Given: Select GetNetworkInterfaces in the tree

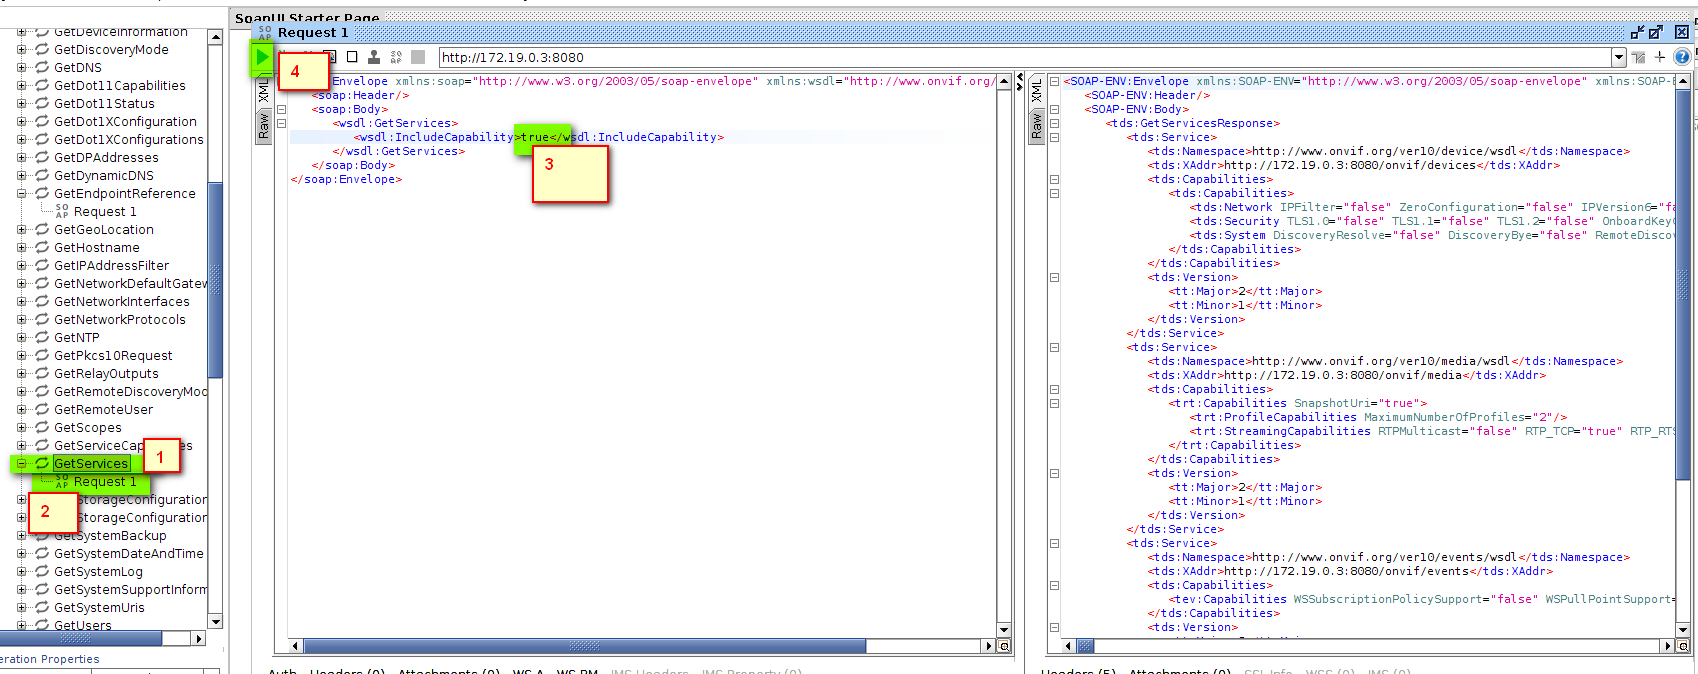Looking at the screenshot, I should click(122, 302).
